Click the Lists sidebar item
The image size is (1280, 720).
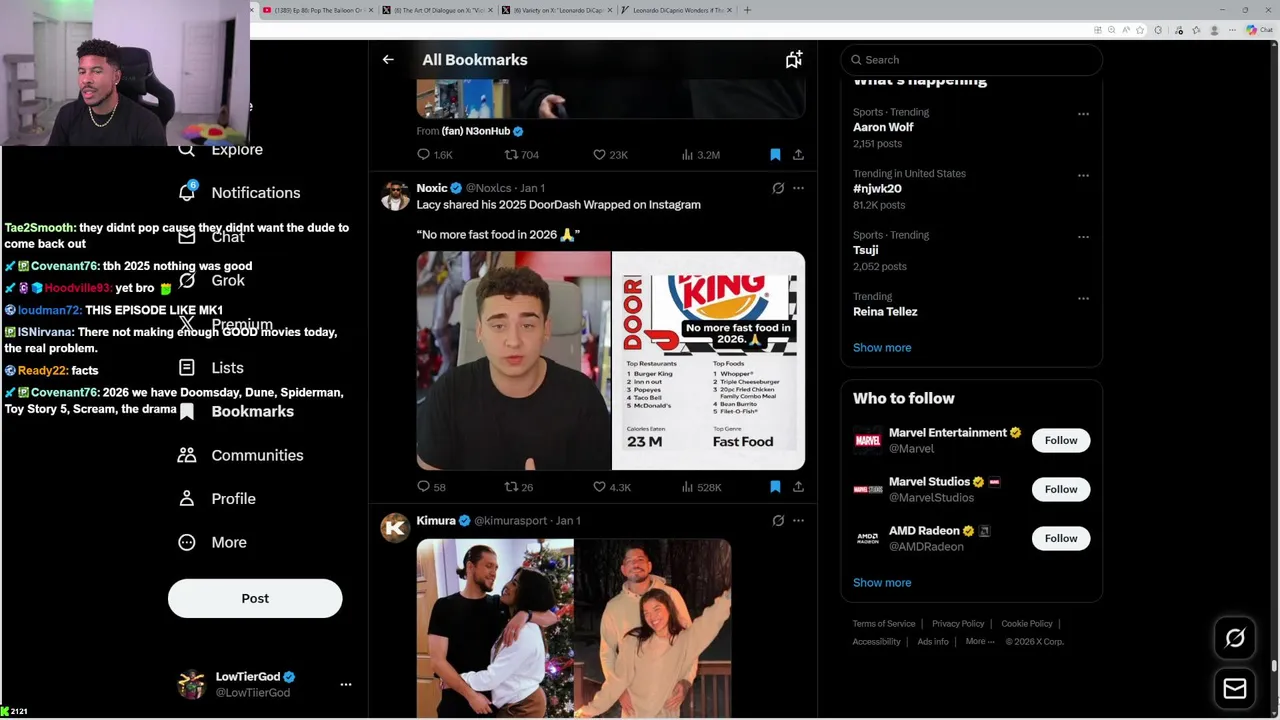(x=228, y=368)
